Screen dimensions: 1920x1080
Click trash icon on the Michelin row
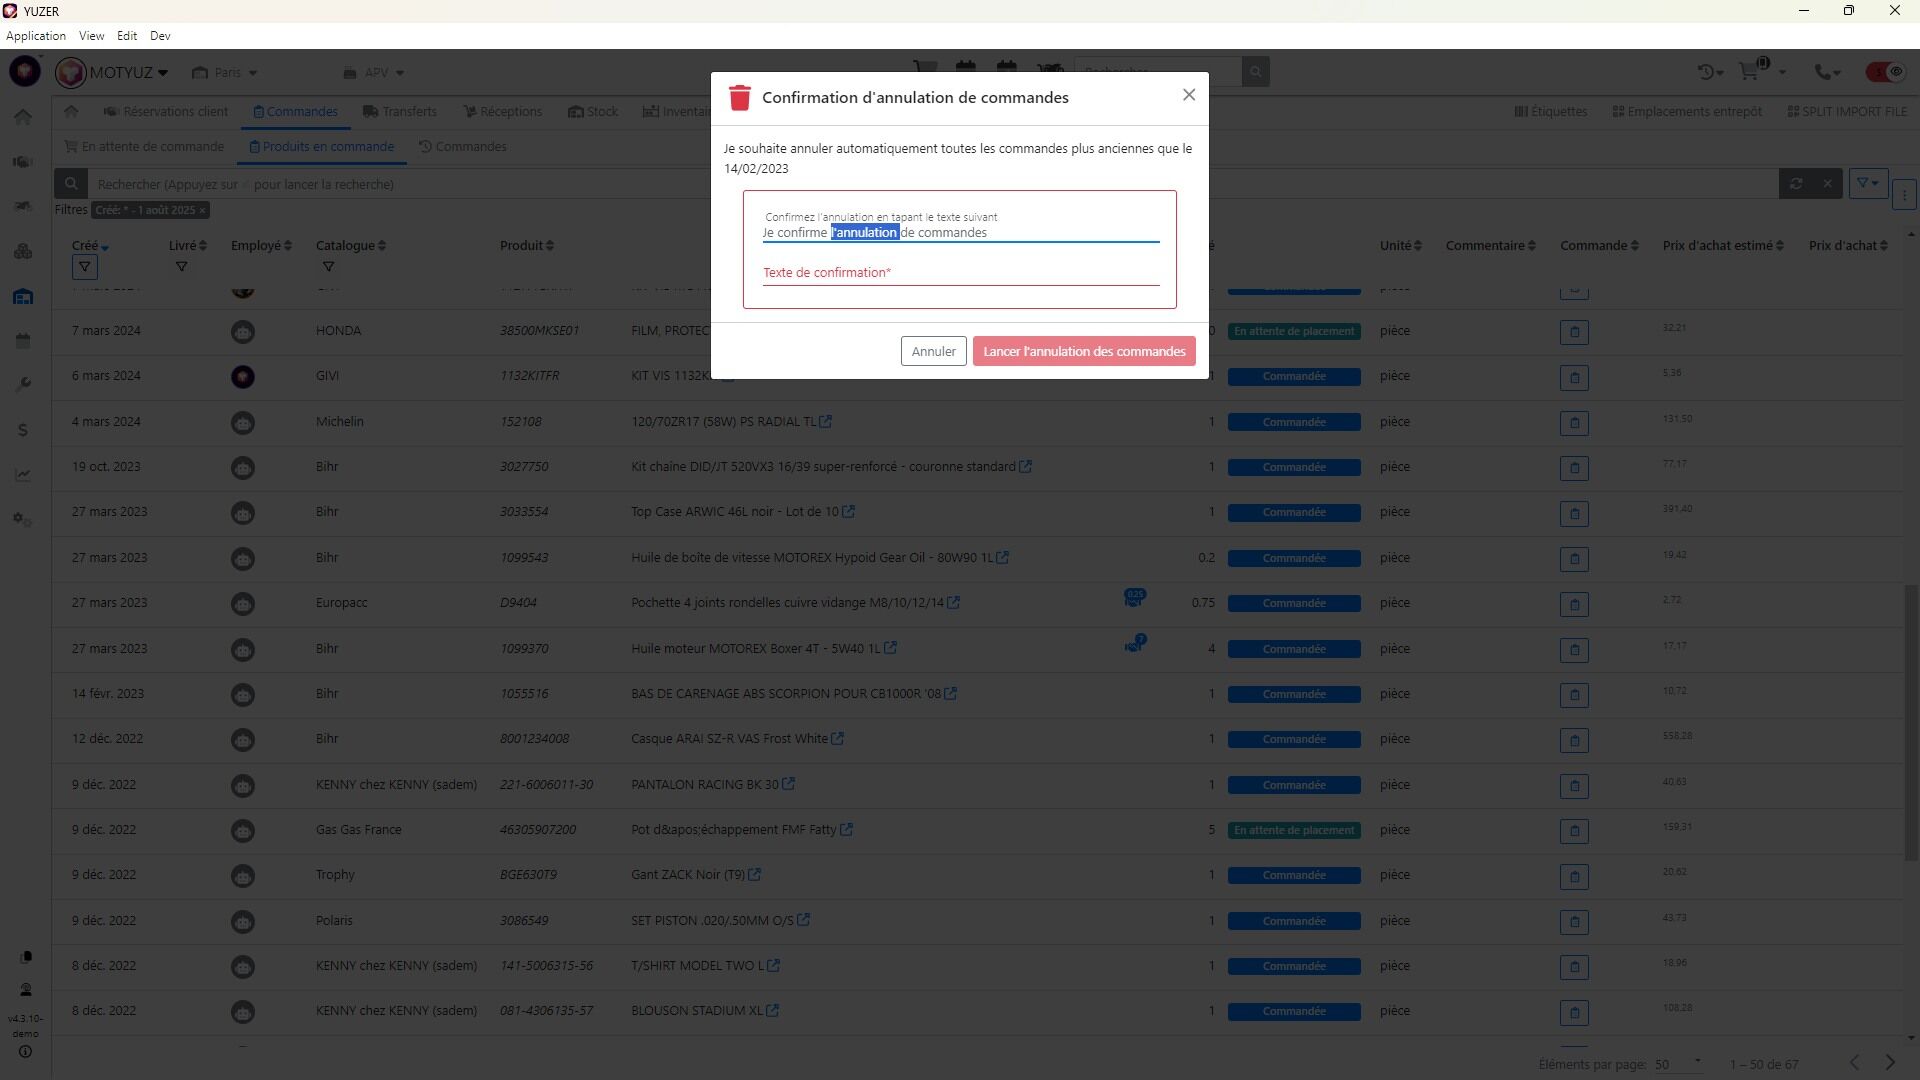pyautogui.click(x=1574, y=423)
